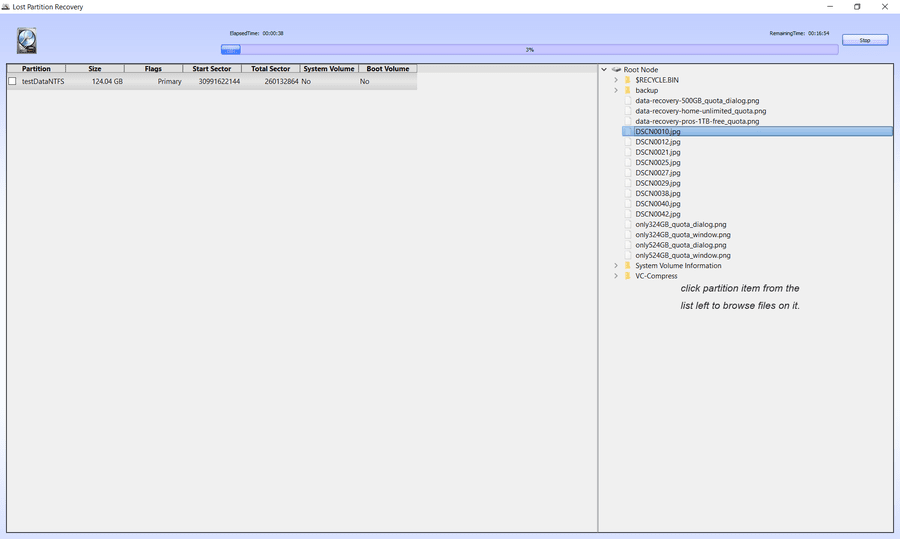This screenshot has height=539, width=900.
Task: Click the Primary flag cell
Action: (169, 82)
